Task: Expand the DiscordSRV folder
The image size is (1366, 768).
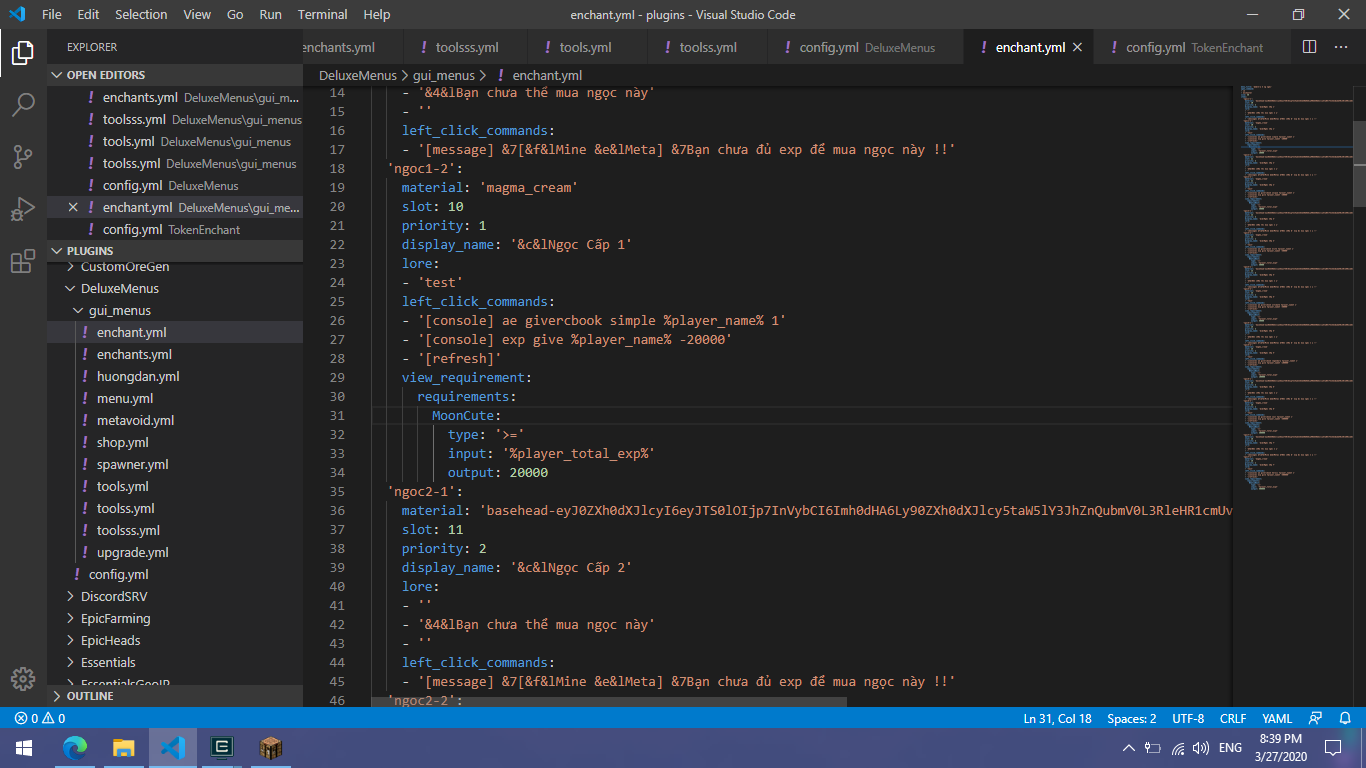Action: [113, 596]
